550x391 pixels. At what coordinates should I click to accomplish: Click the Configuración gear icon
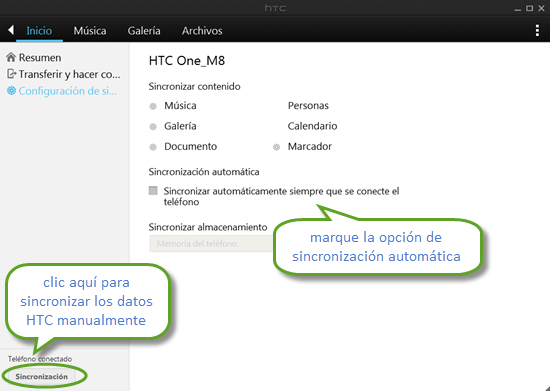12,91
